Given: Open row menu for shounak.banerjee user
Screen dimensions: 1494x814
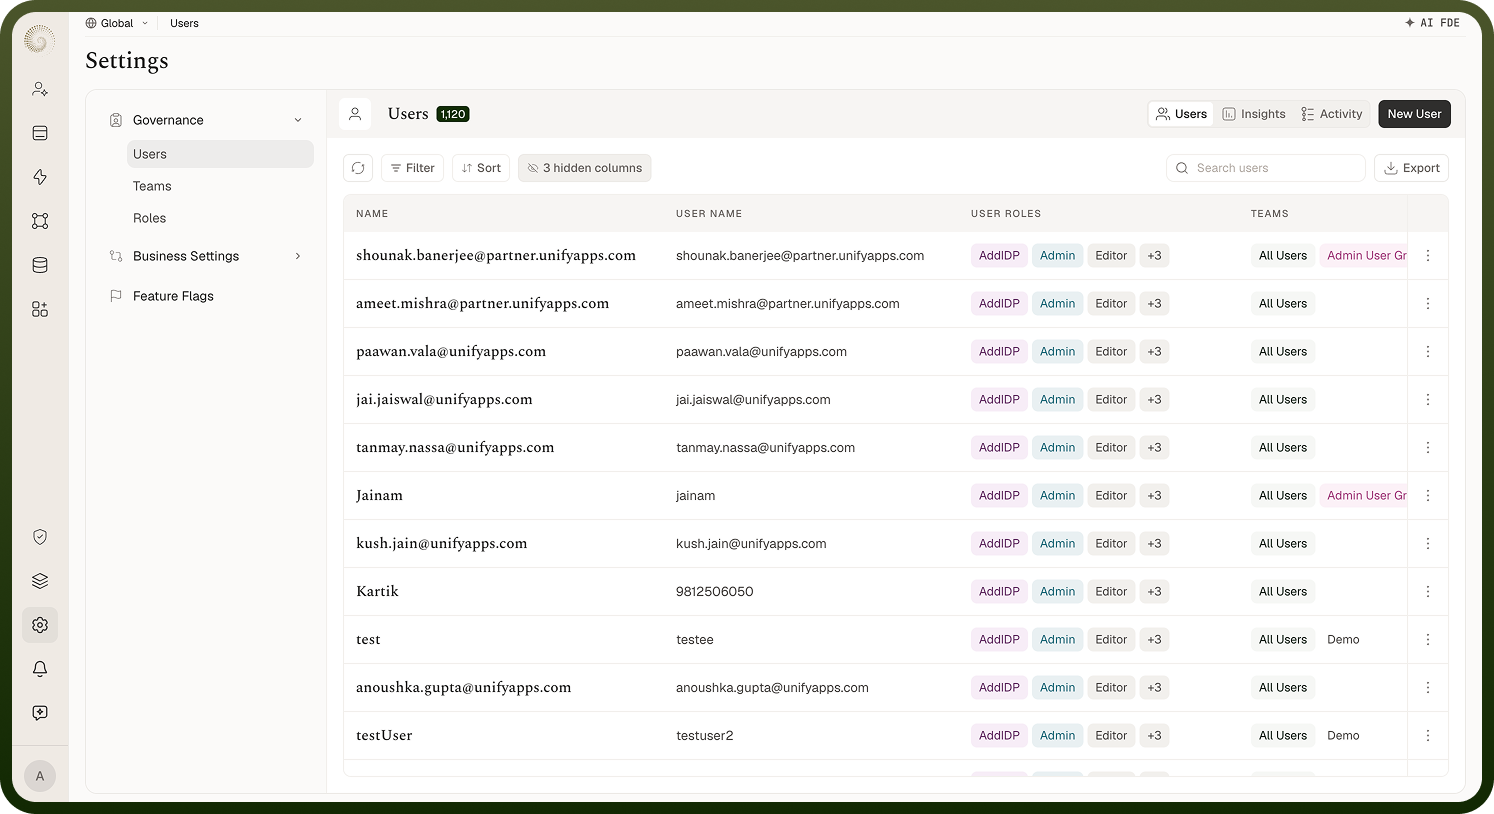Looking at the screenshot, I should tap(1428, 256).
